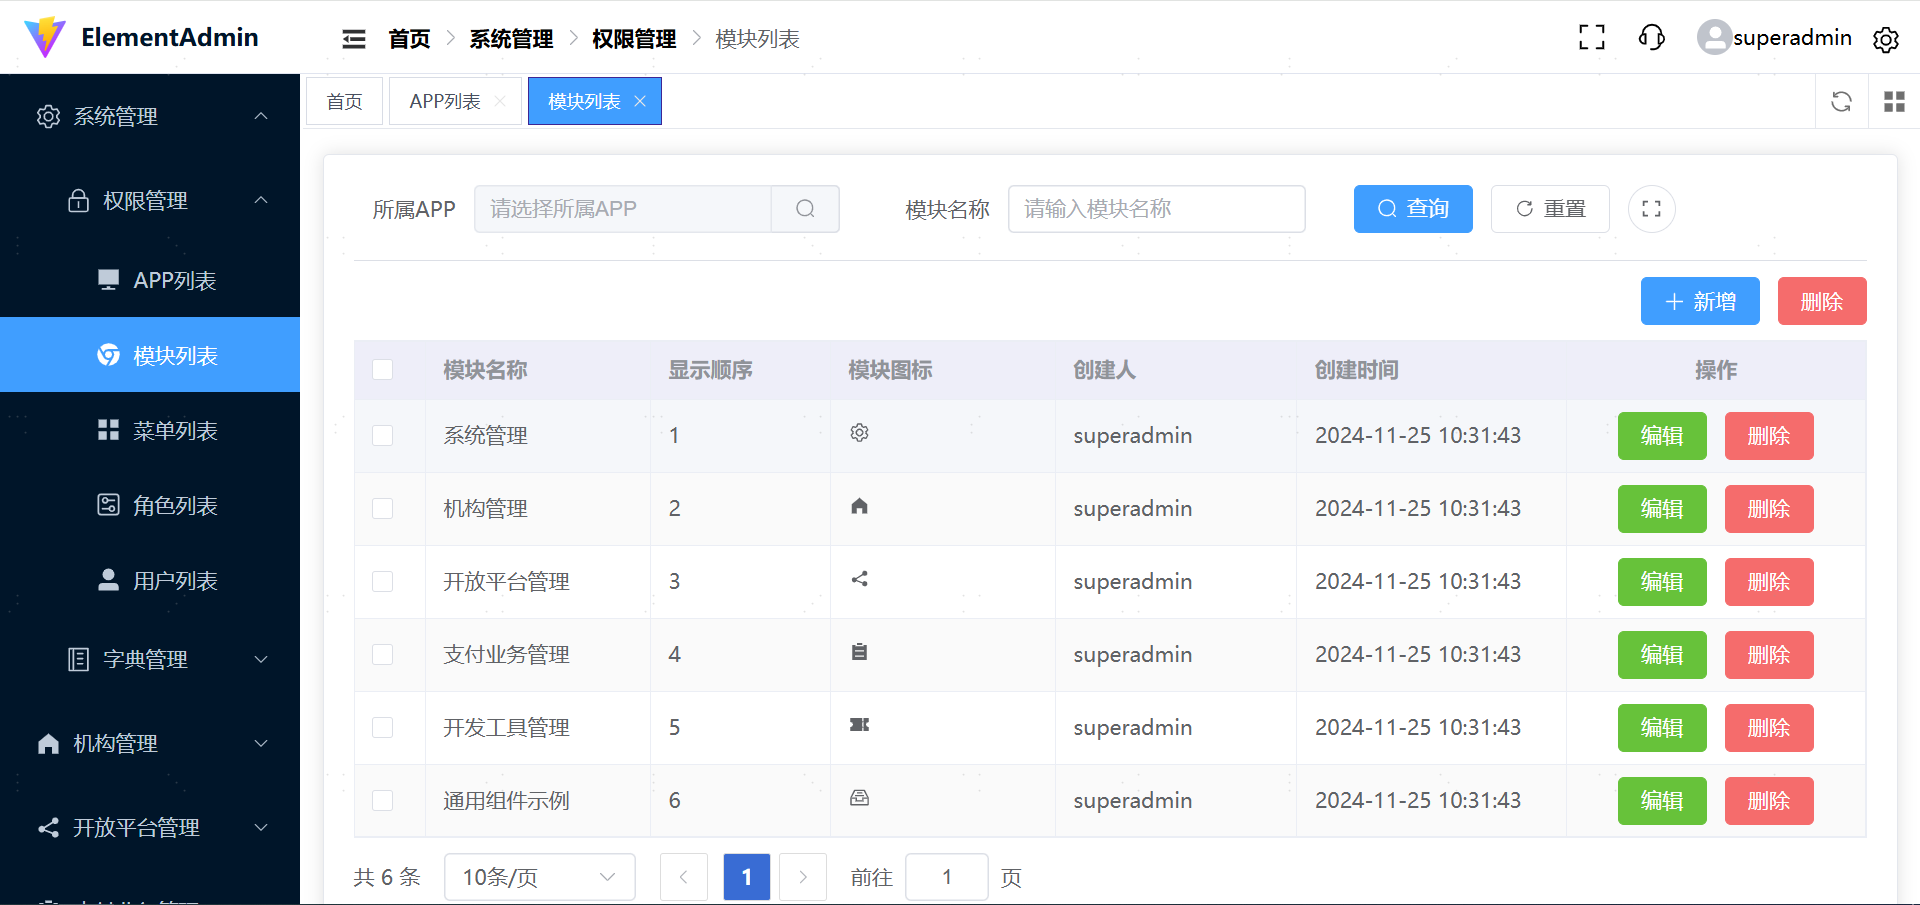Click the magnifier icon in the 所属APP field

[x=805, y=209]
